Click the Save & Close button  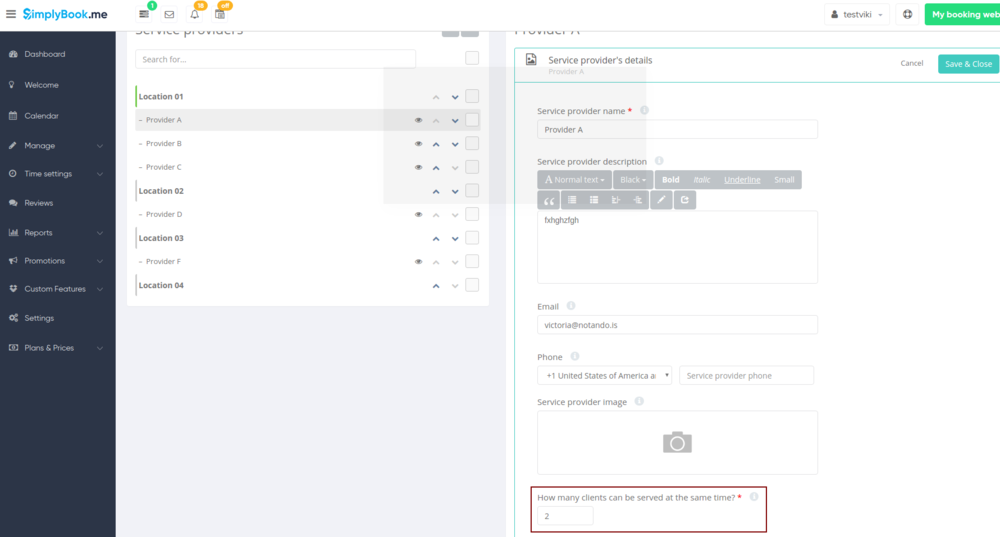coord(967,64)
